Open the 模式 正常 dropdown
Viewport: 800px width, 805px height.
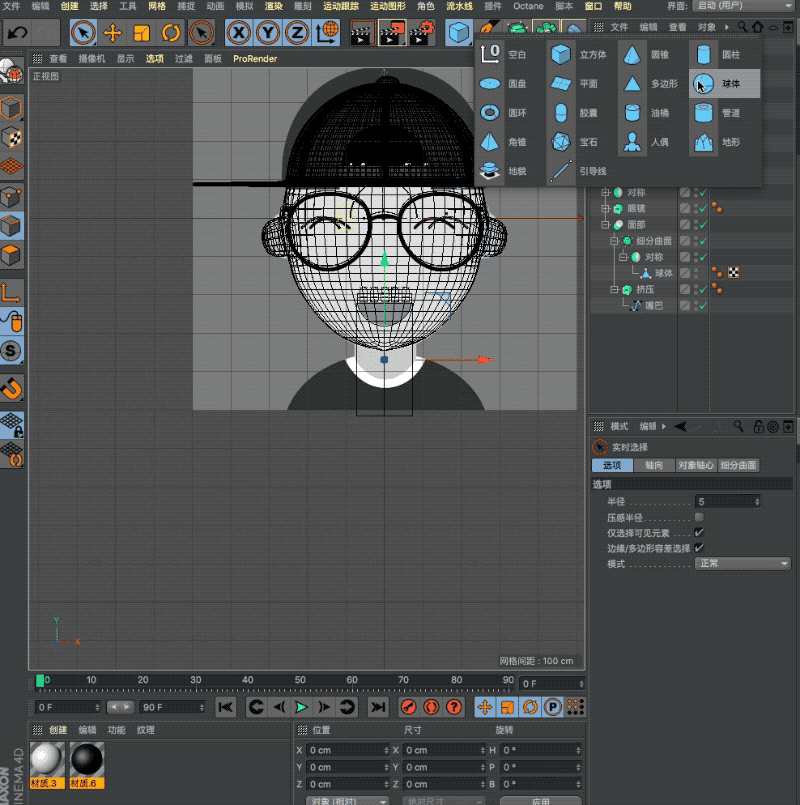[742, 564]
